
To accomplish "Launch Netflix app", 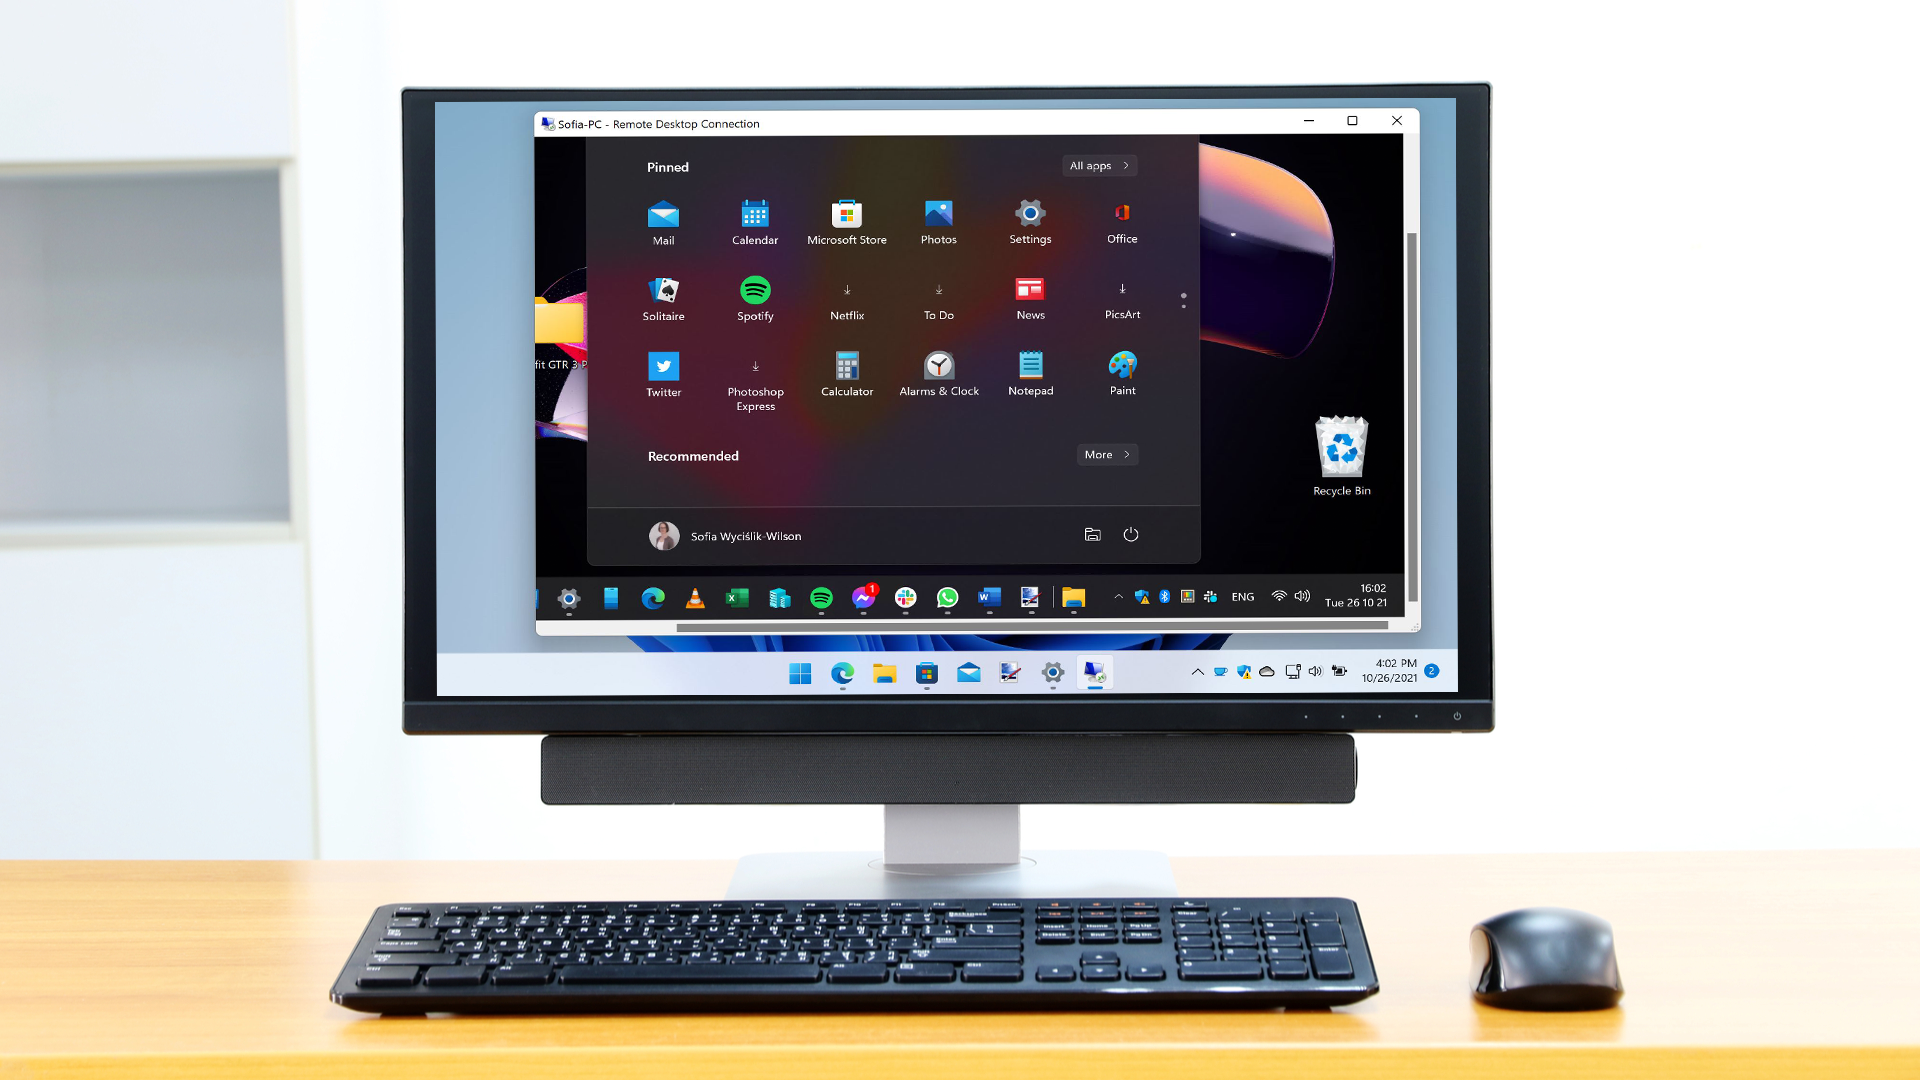I will [847, 297].
